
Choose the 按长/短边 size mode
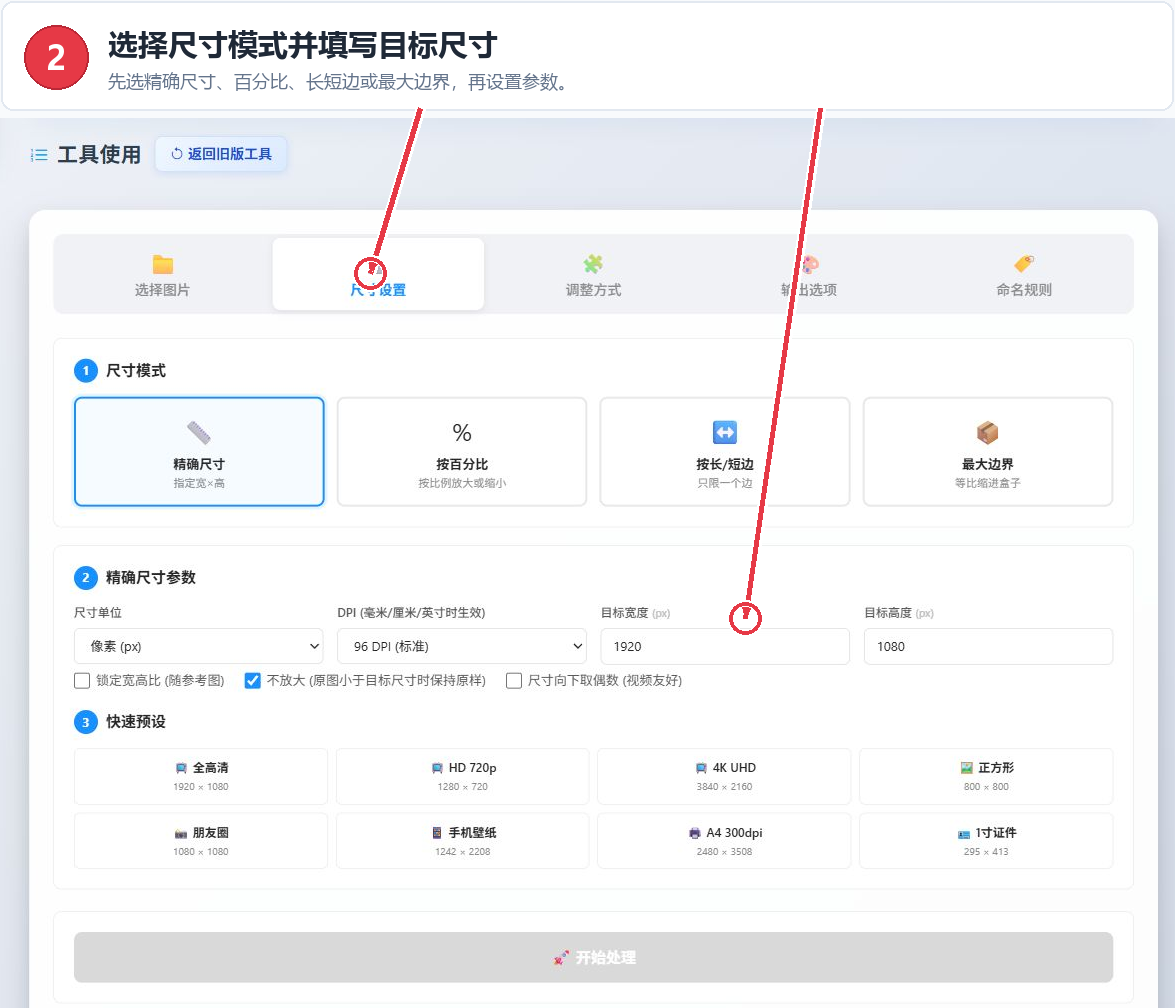[x=725, y=452]
